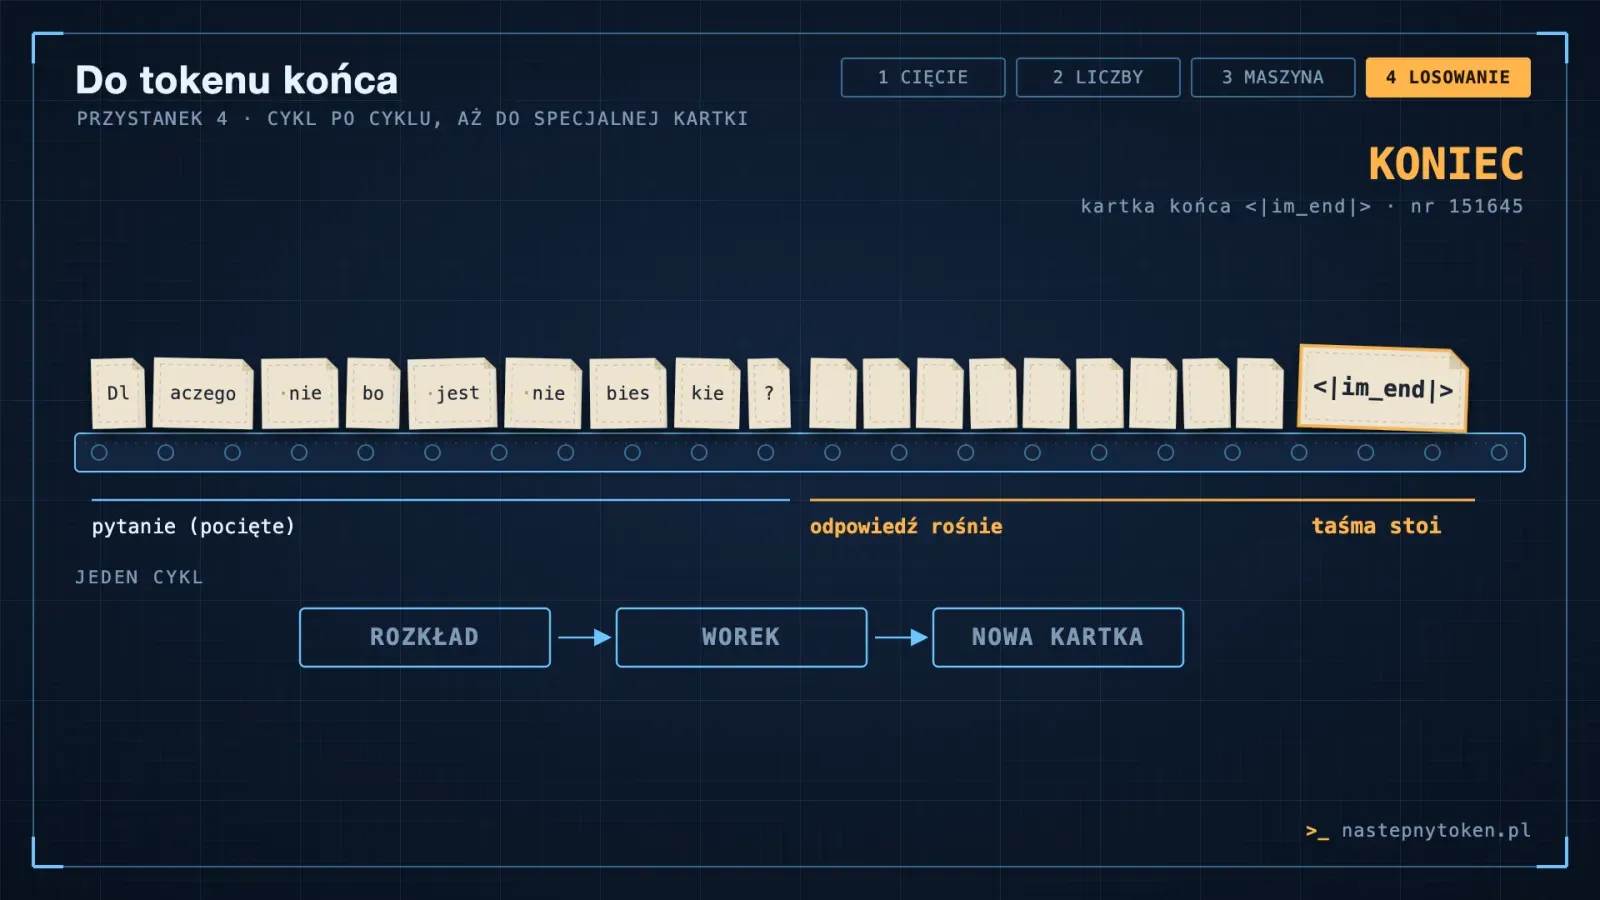This screenshot has height=900, width=1600.
Task: Select the 3 MASZYNA tab
Action: click(1273, 77)
